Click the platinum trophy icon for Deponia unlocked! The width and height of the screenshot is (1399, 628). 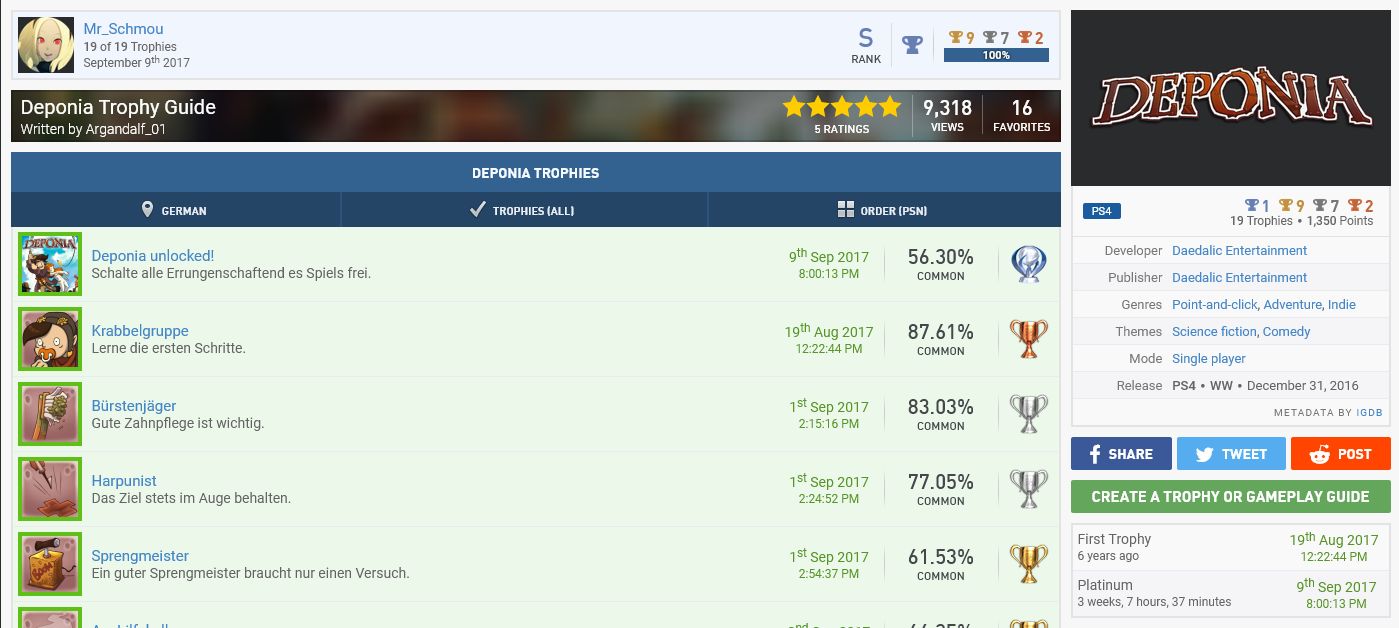[1028, 264]
